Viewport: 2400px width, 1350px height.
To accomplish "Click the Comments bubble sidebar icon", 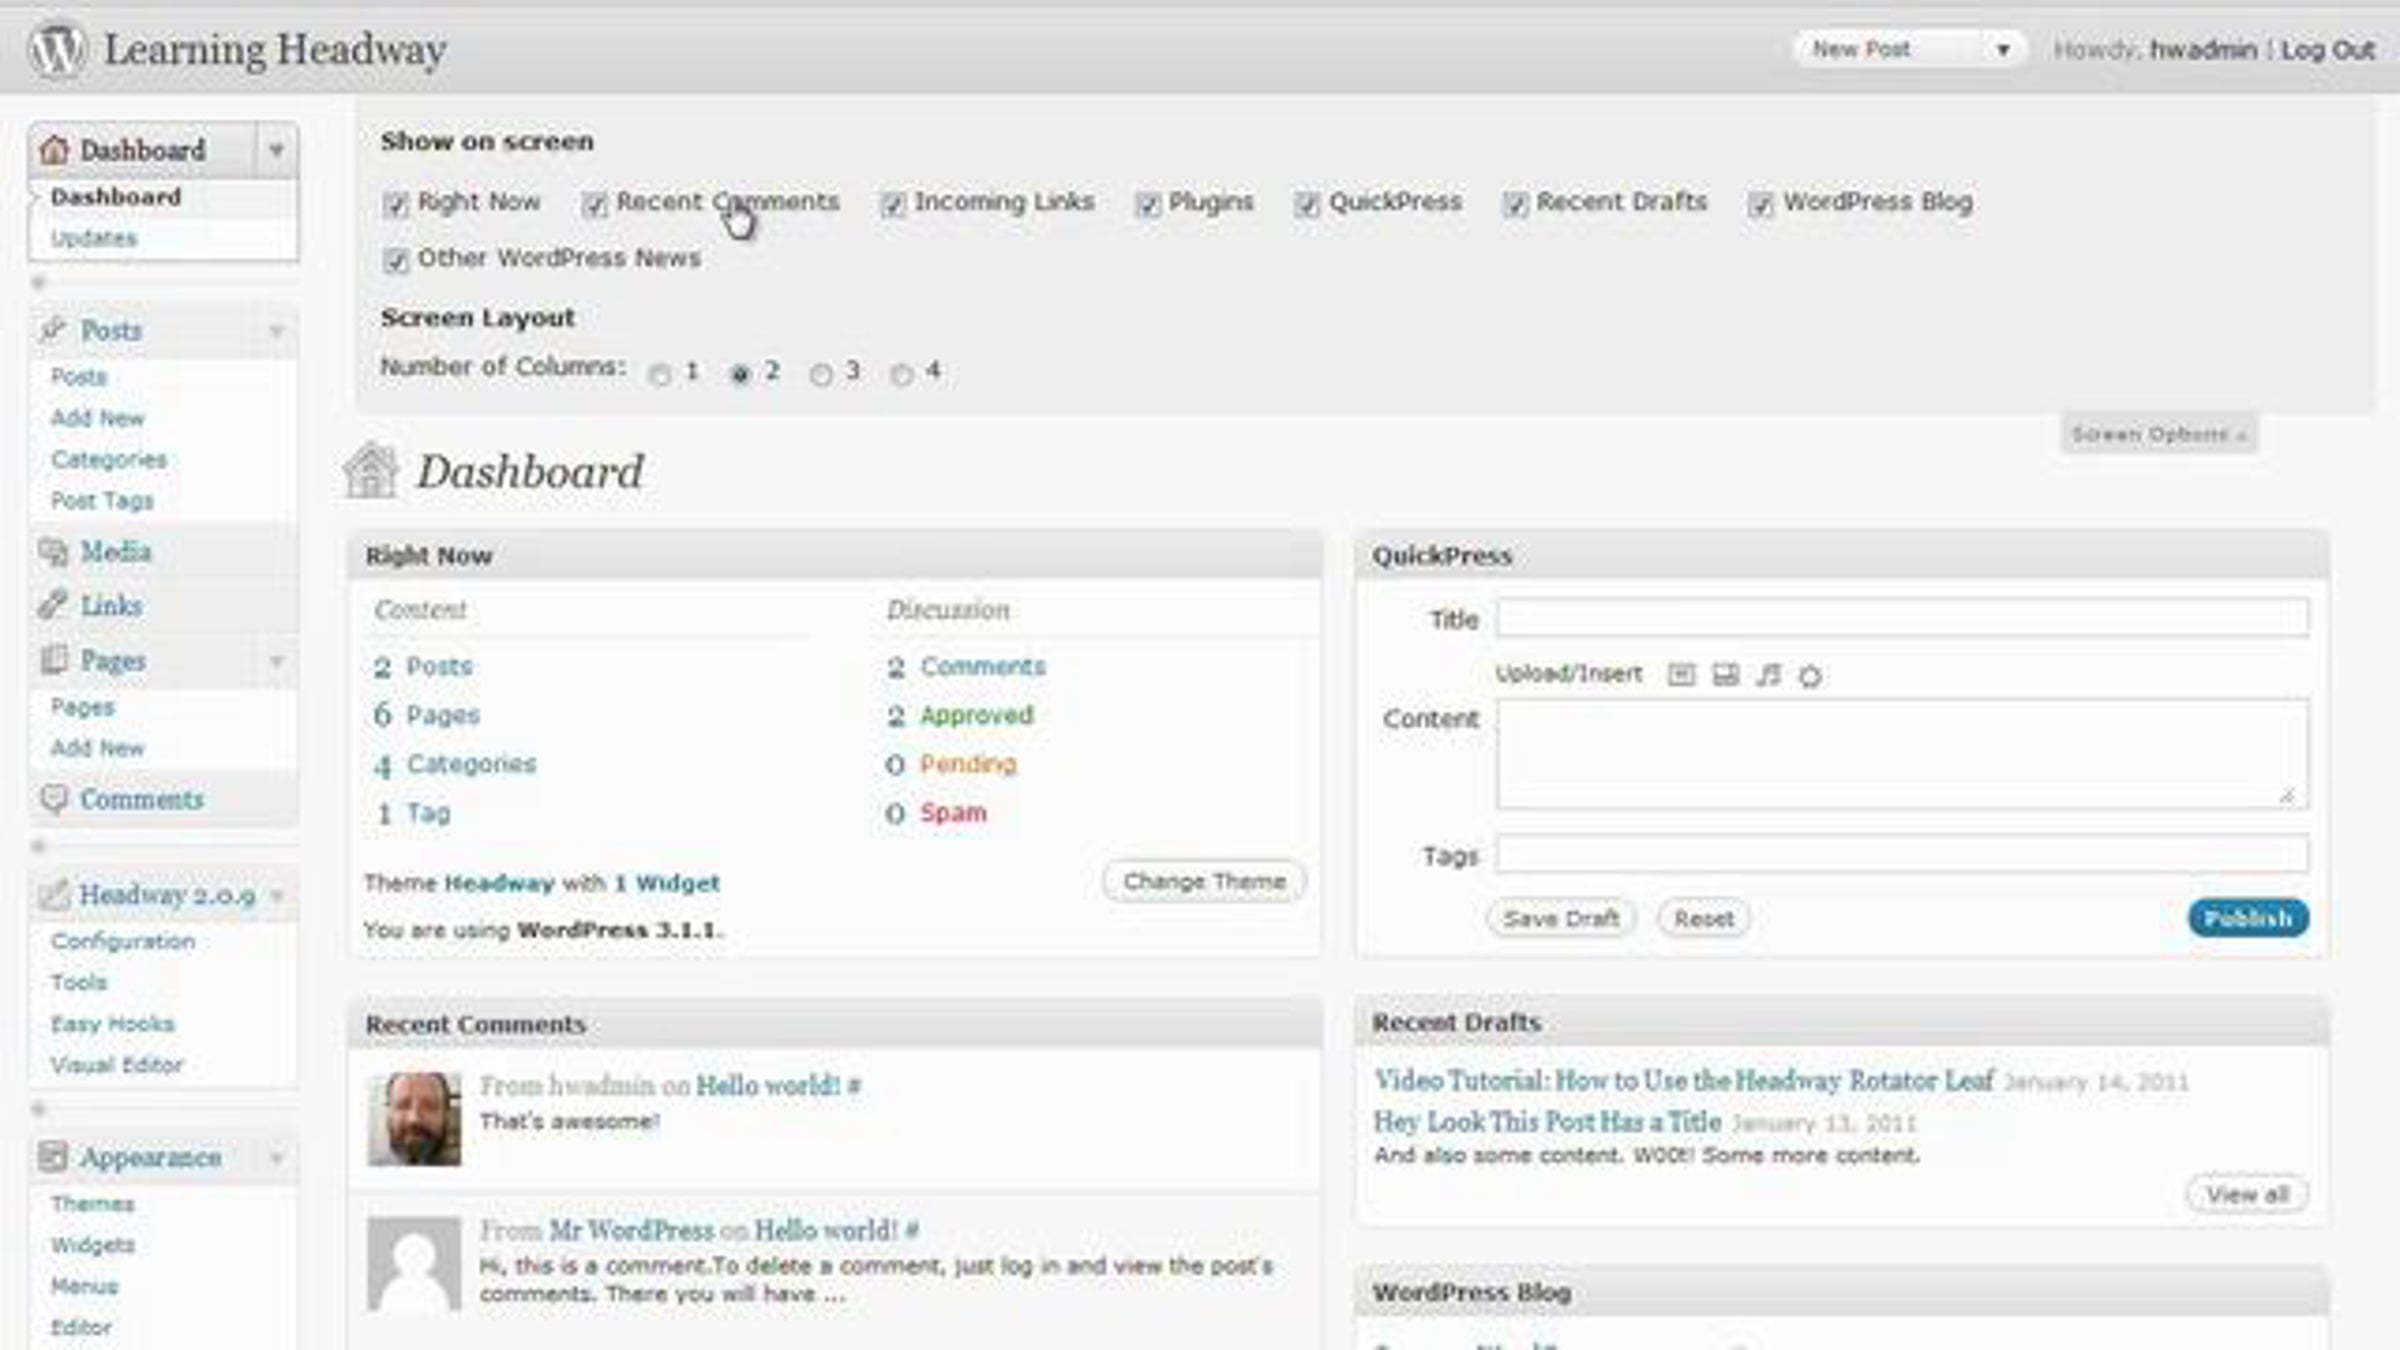I will tap(53, 799).
